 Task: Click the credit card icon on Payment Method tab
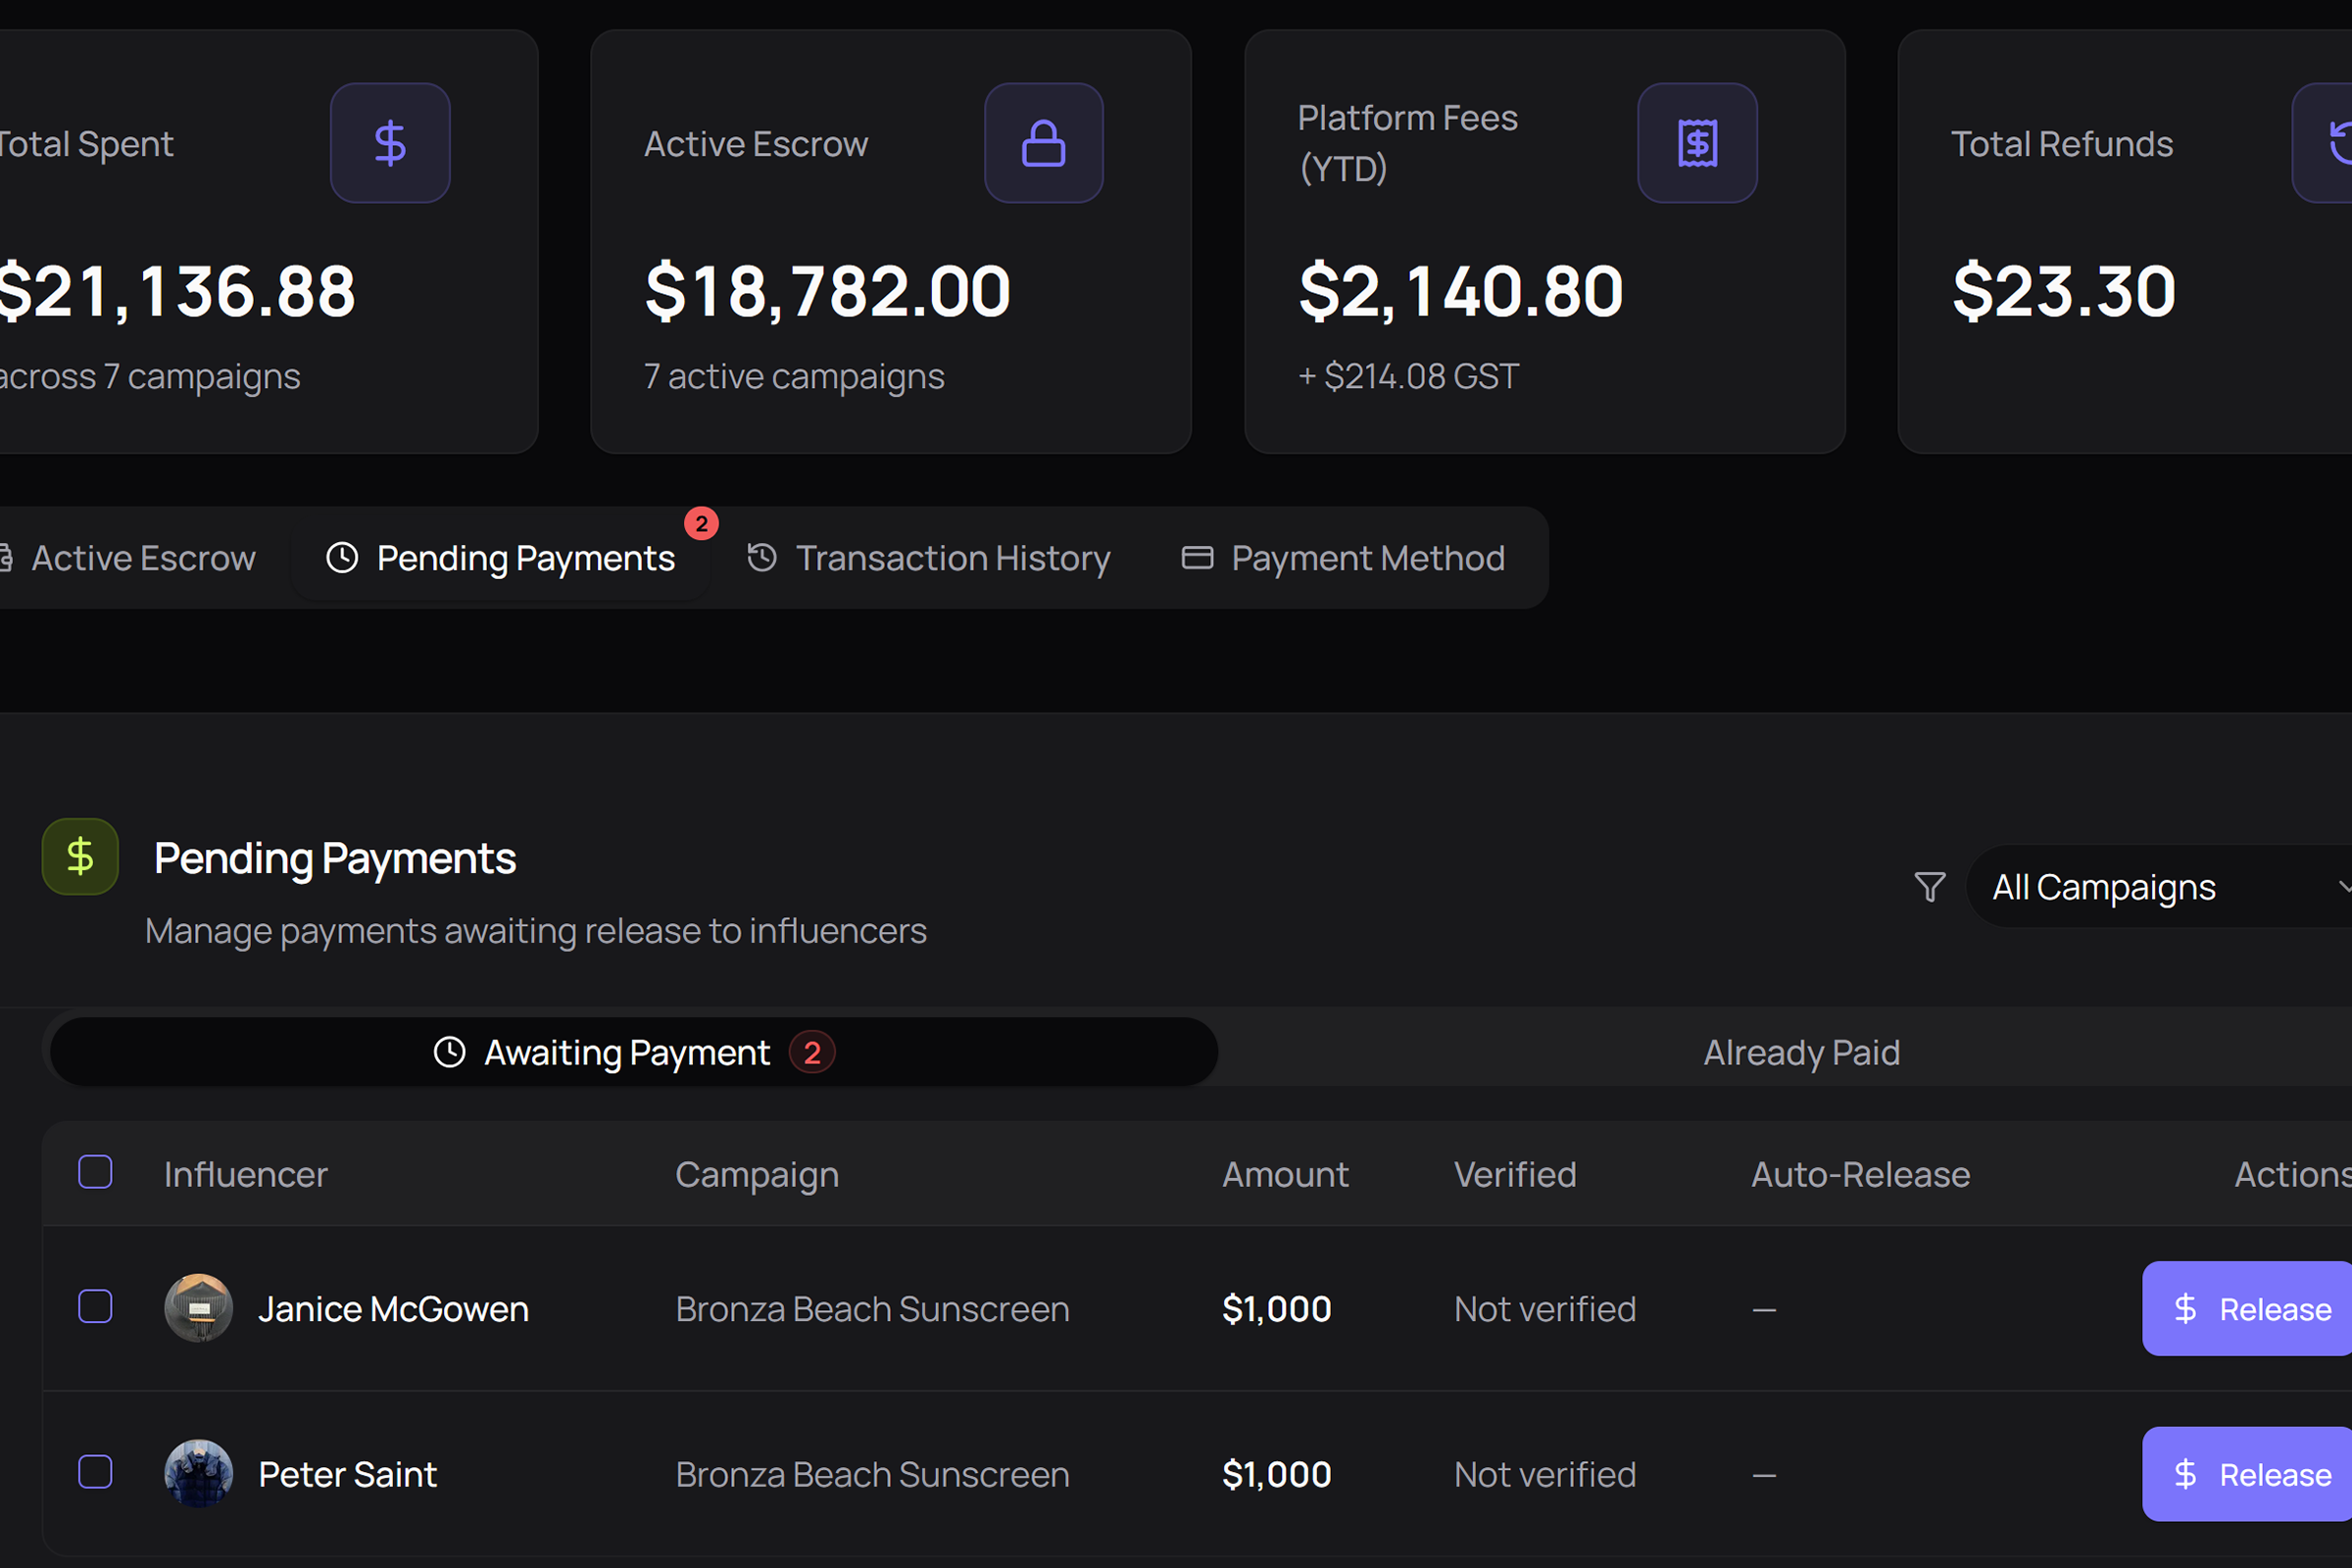1197,558
